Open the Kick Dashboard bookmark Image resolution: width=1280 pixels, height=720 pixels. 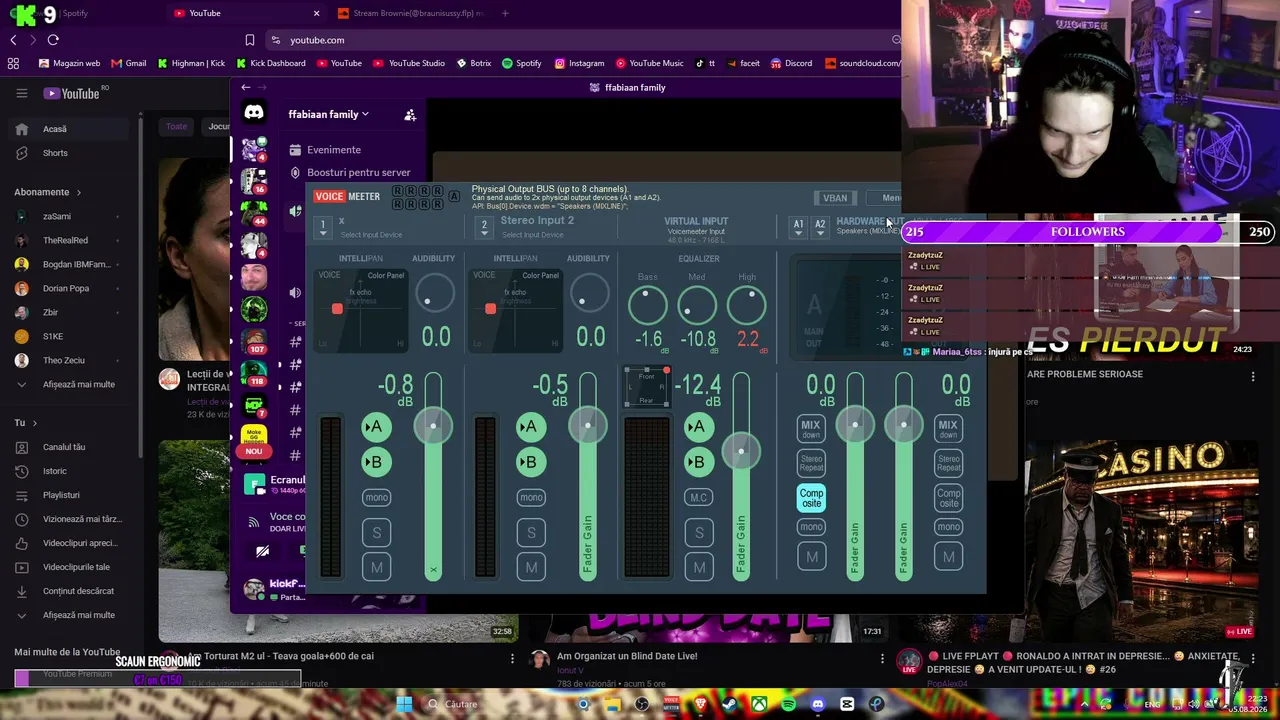[271, 63]
